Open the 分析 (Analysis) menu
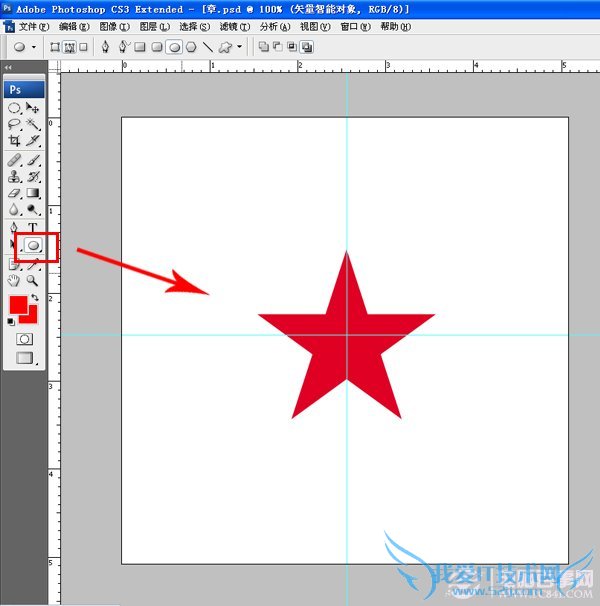This screenshot has width=600, height=606. (x=275, y=27)
